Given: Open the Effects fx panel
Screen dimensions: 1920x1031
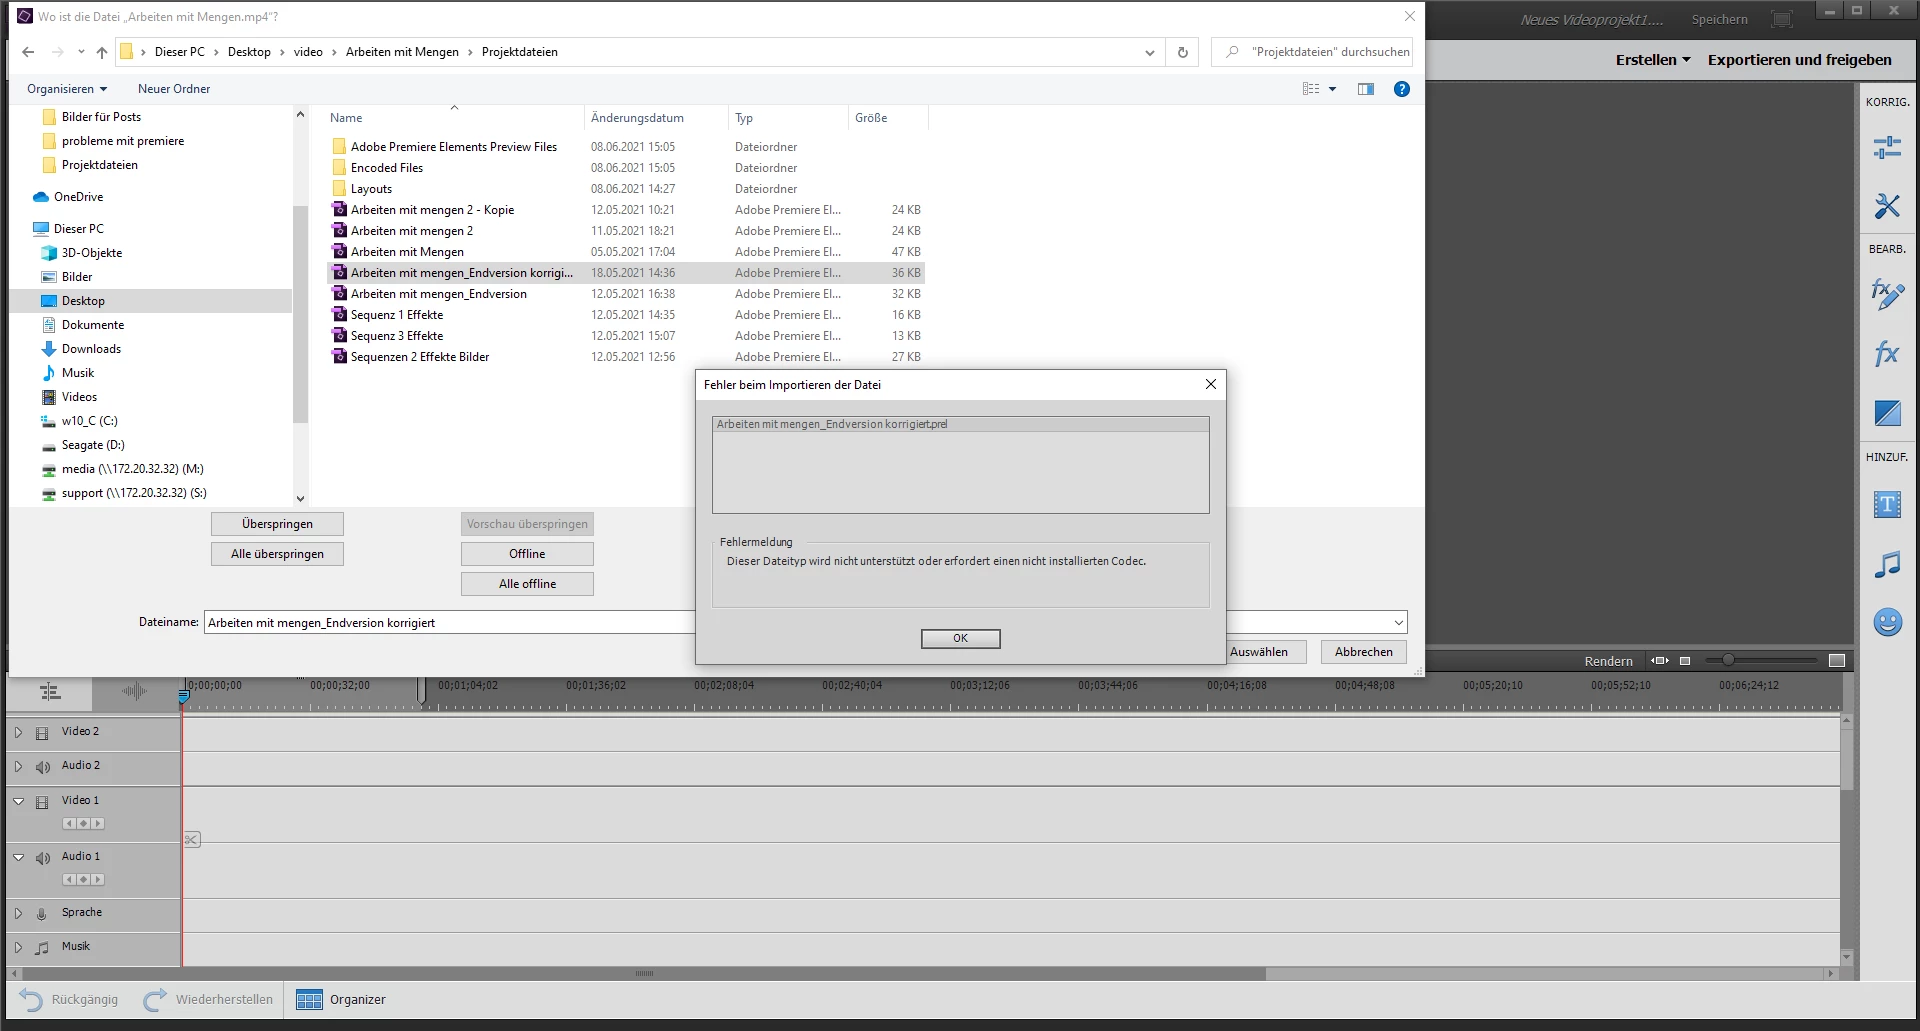Looking at the screenshot, I should click(1887, 353).
